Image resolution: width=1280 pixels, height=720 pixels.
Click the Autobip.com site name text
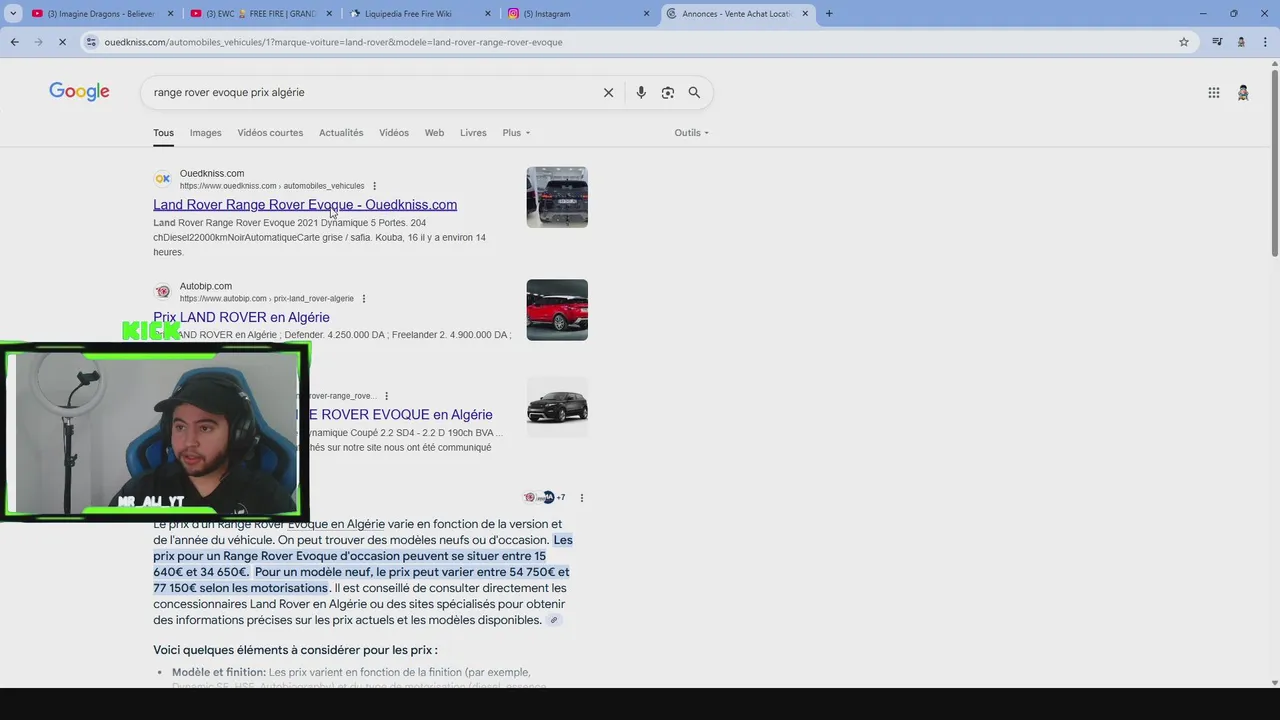pyautogui.click(x=206, y=287)
